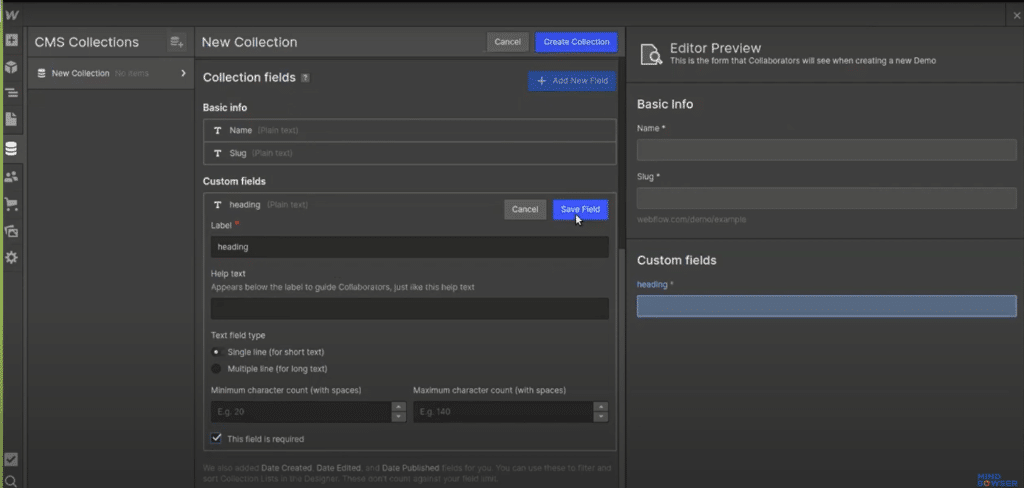The height and width of the screenshot is (488, 1024).
Task: Click the create new collection icon
Action: click(177, 42)
